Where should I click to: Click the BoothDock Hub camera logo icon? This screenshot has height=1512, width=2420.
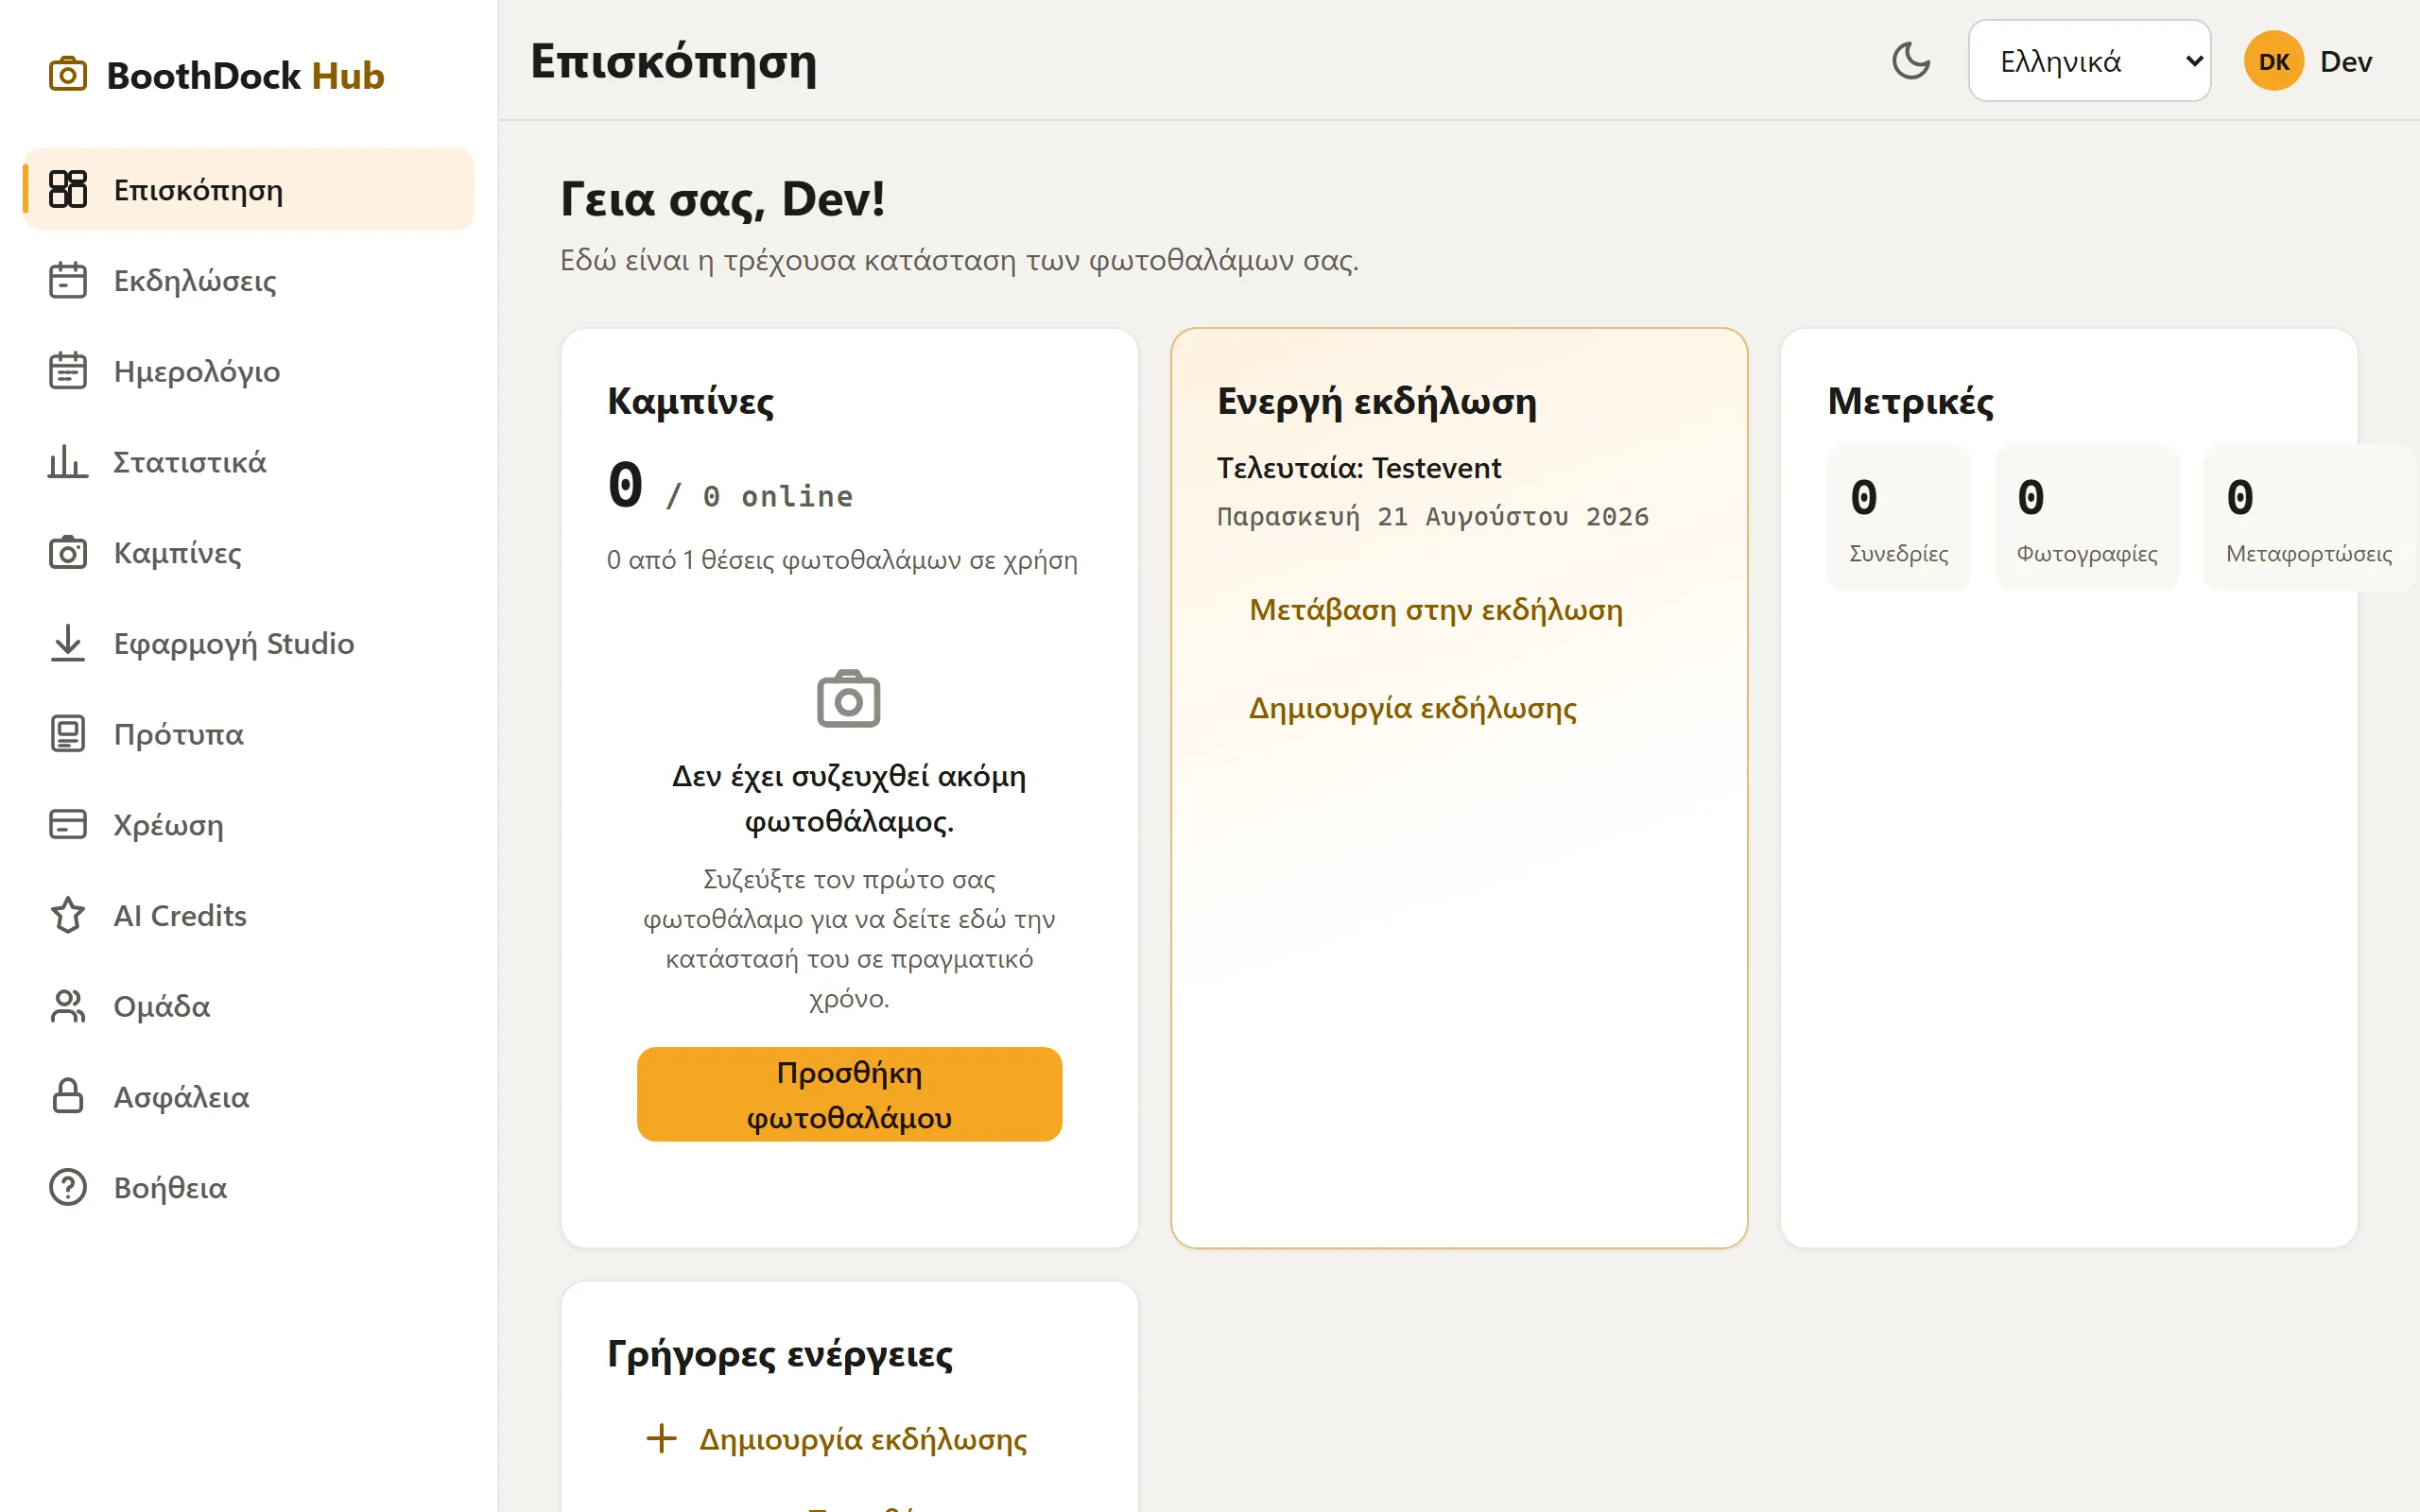tap(68, 75)
